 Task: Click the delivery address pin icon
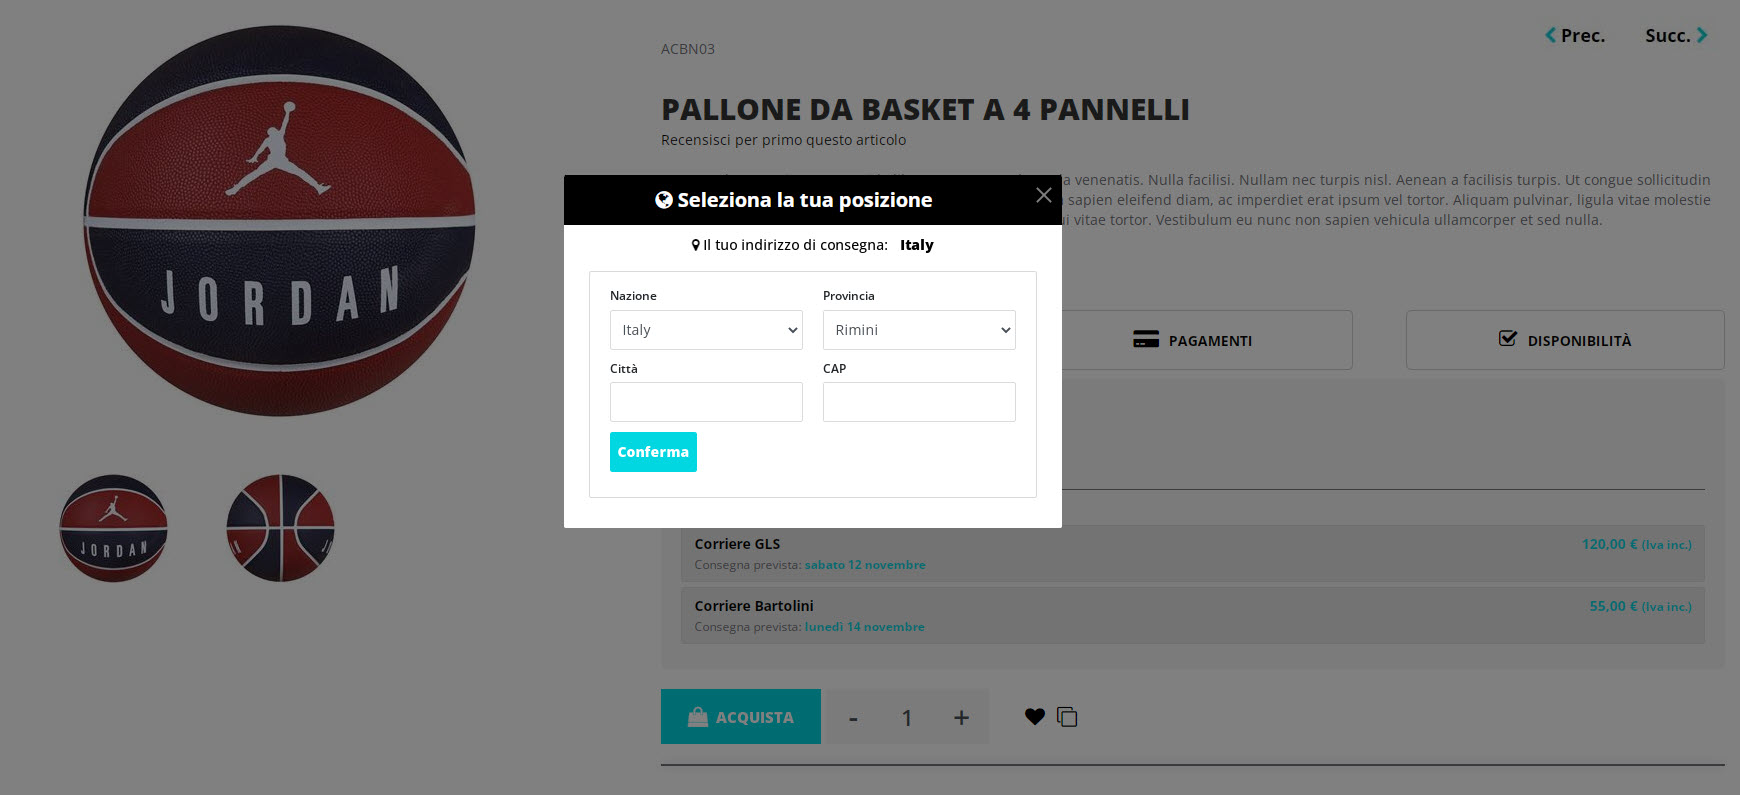point(696,245)
